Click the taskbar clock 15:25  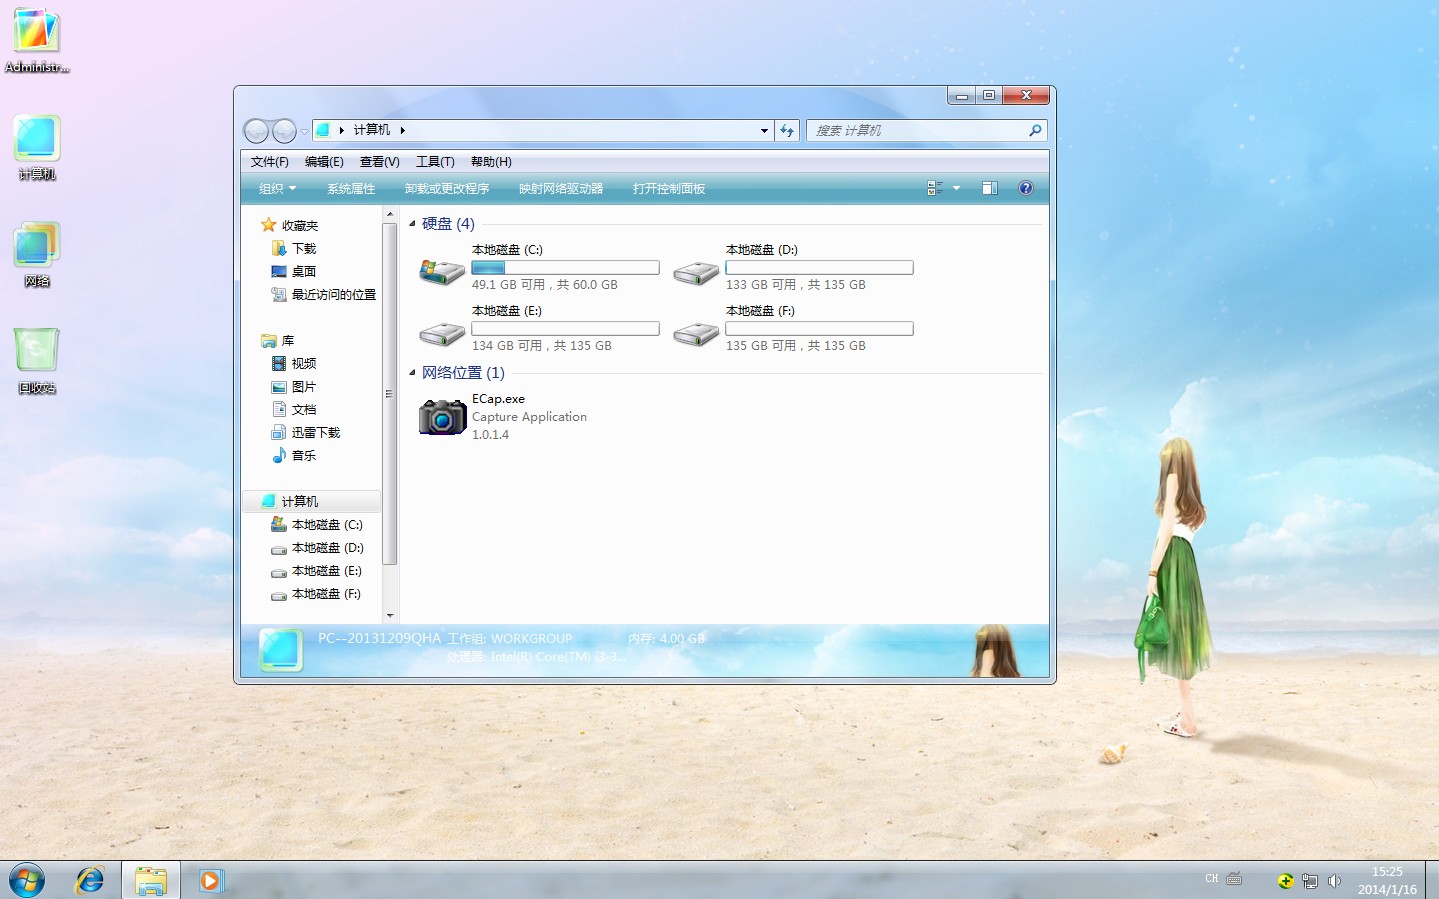click(1387, 872)
